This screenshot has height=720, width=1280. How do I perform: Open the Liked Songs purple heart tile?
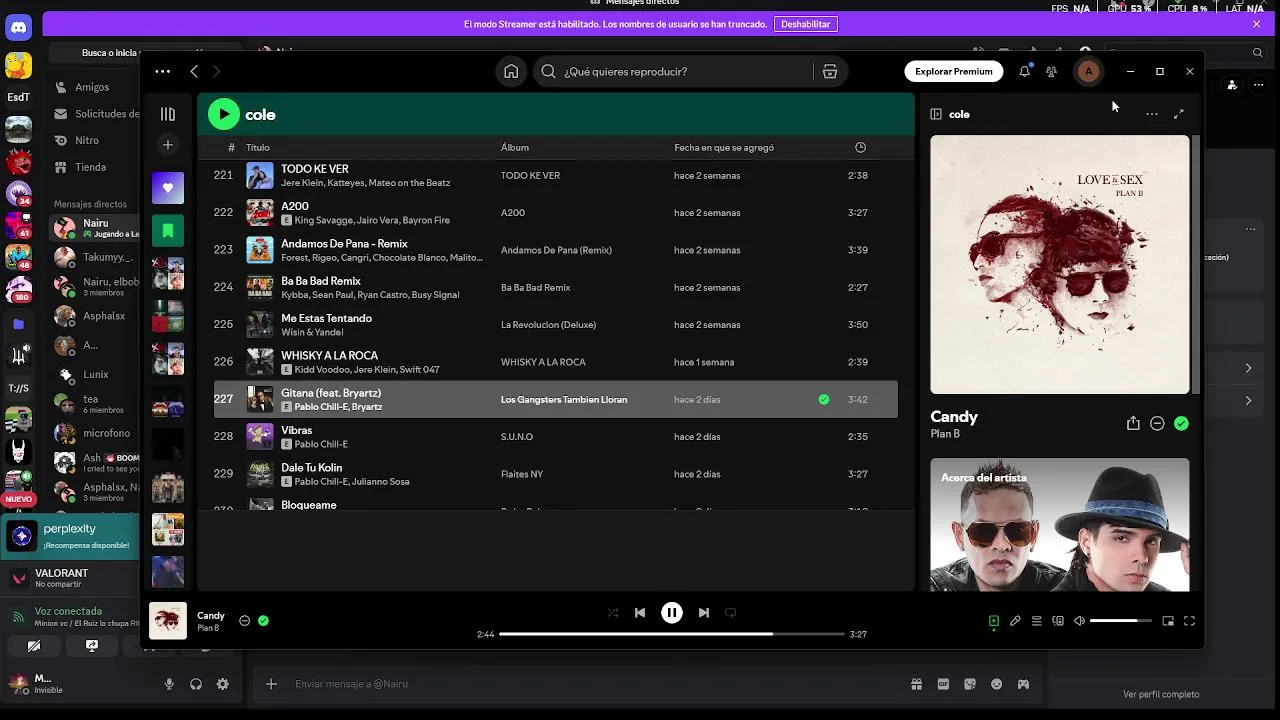click(x=168, y=188)
